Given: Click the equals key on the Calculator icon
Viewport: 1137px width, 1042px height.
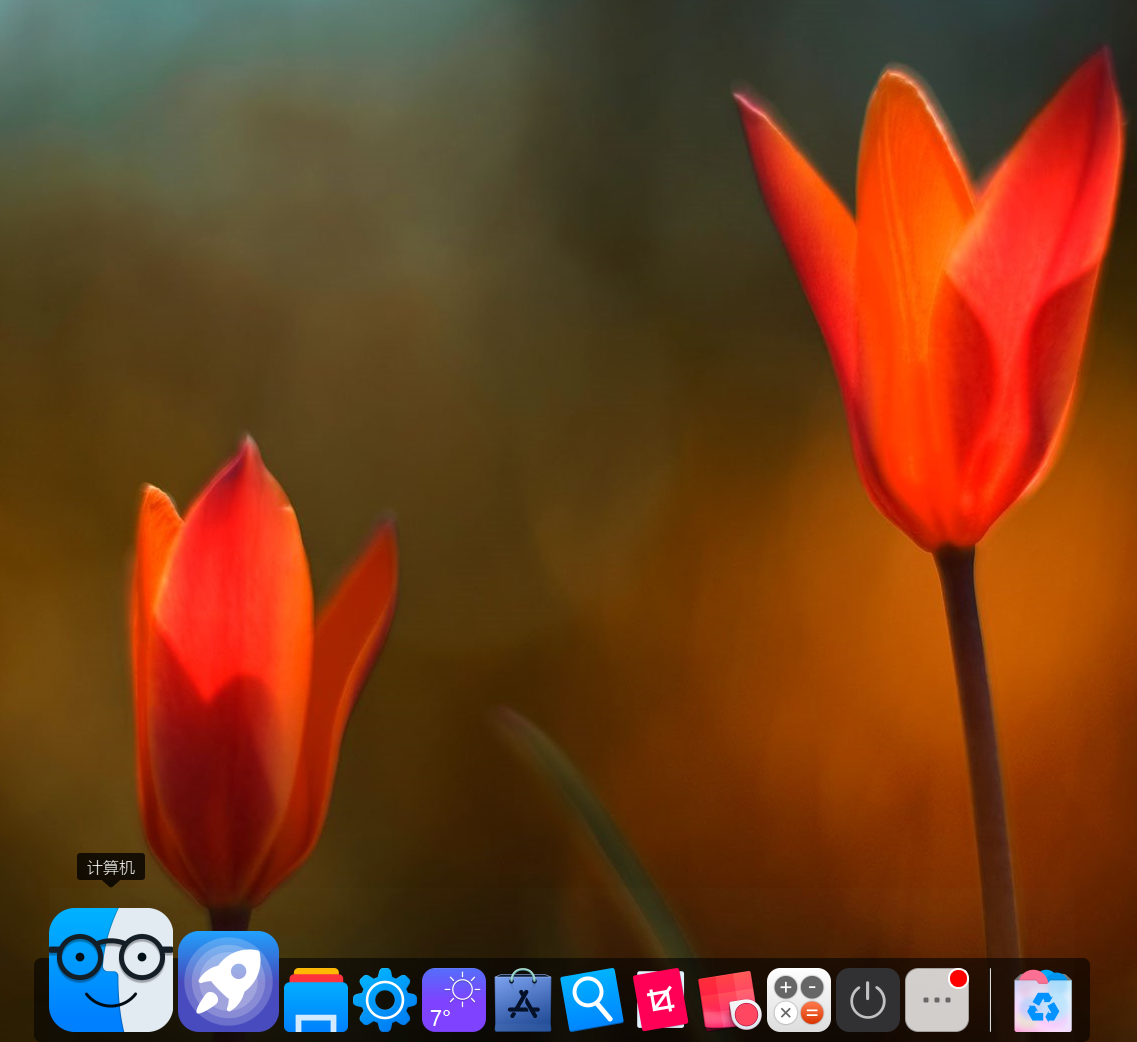Looking at the screenshot, I should point(812,1013).
